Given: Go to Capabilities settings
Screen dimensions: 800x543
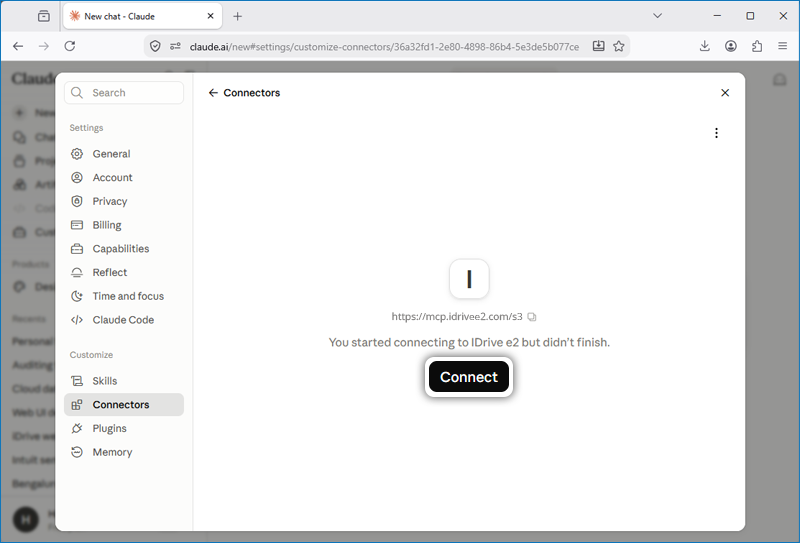Looking at the screenshot, I should coord(123,249).
